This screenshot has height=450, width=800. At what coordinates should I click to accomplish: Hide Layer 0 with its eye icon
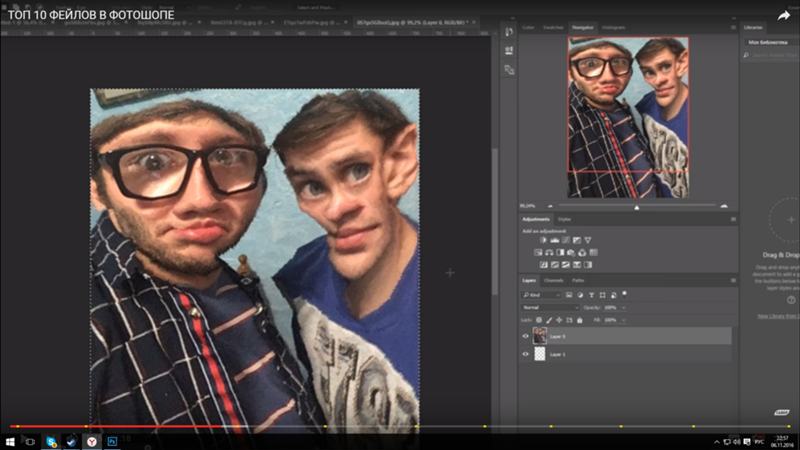pos(526,336)
